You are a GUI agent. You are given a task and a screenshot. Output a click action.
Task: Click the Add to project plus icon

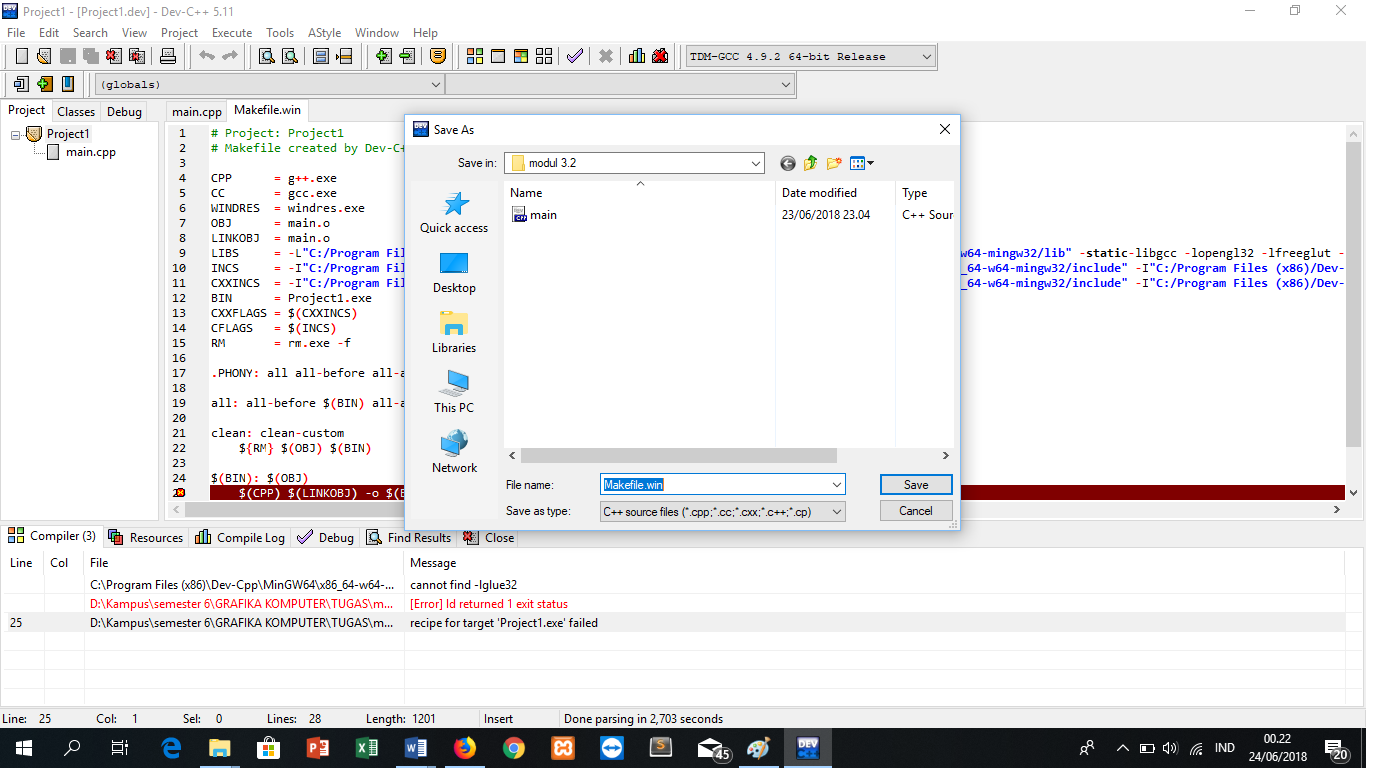pyautogui.click(x=384, y=56)
